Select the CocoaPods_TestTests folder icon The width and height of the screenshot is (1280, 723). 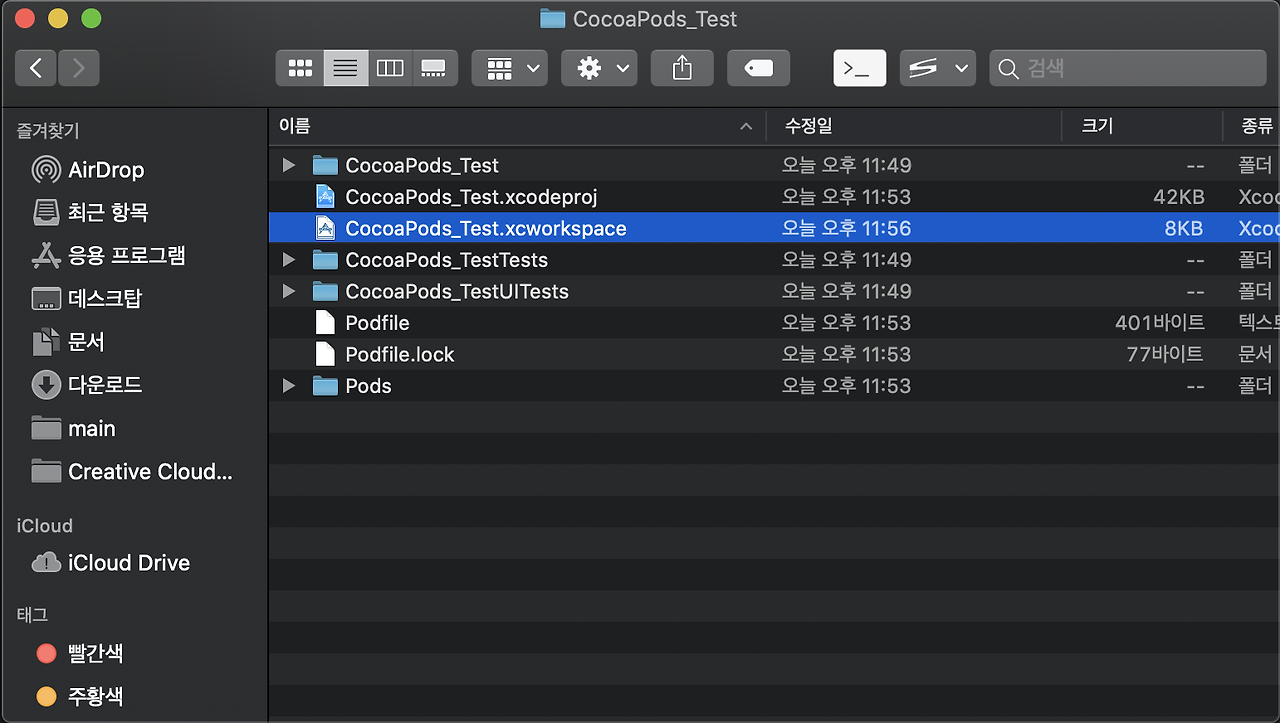coord(324,260)
